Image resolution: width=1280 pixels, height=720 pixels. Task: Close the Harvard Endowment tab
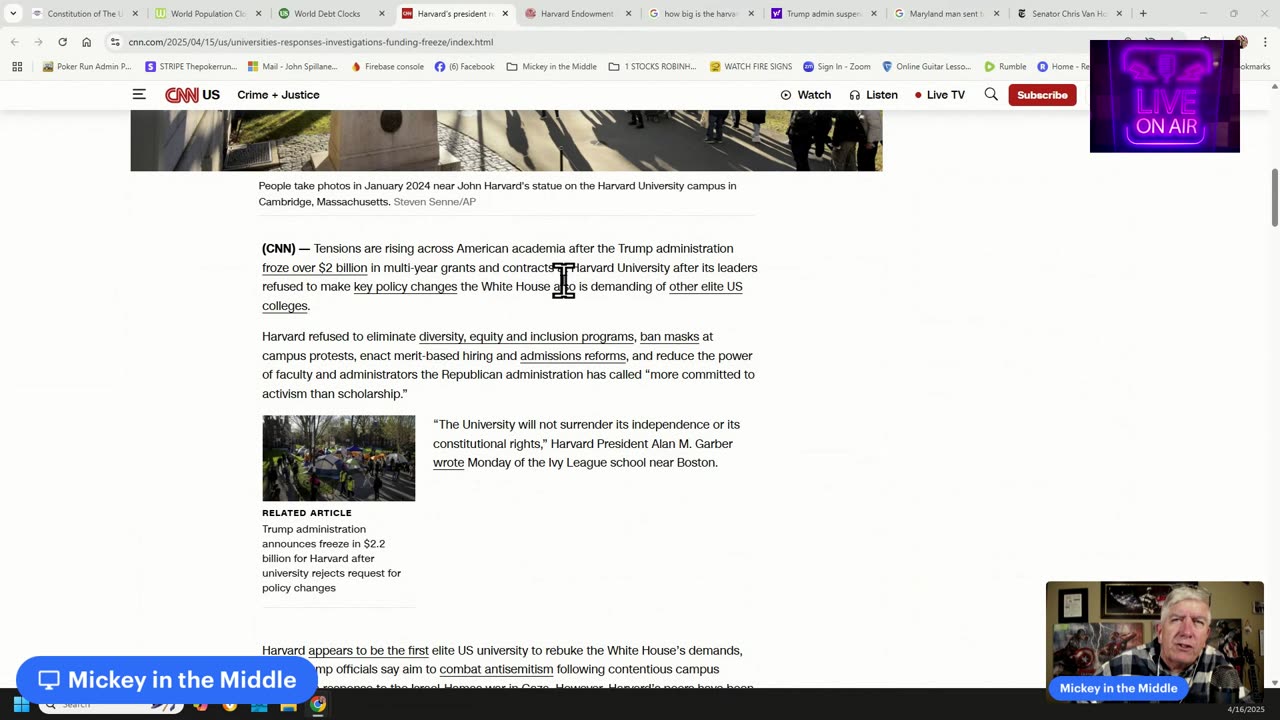(628, 14)
